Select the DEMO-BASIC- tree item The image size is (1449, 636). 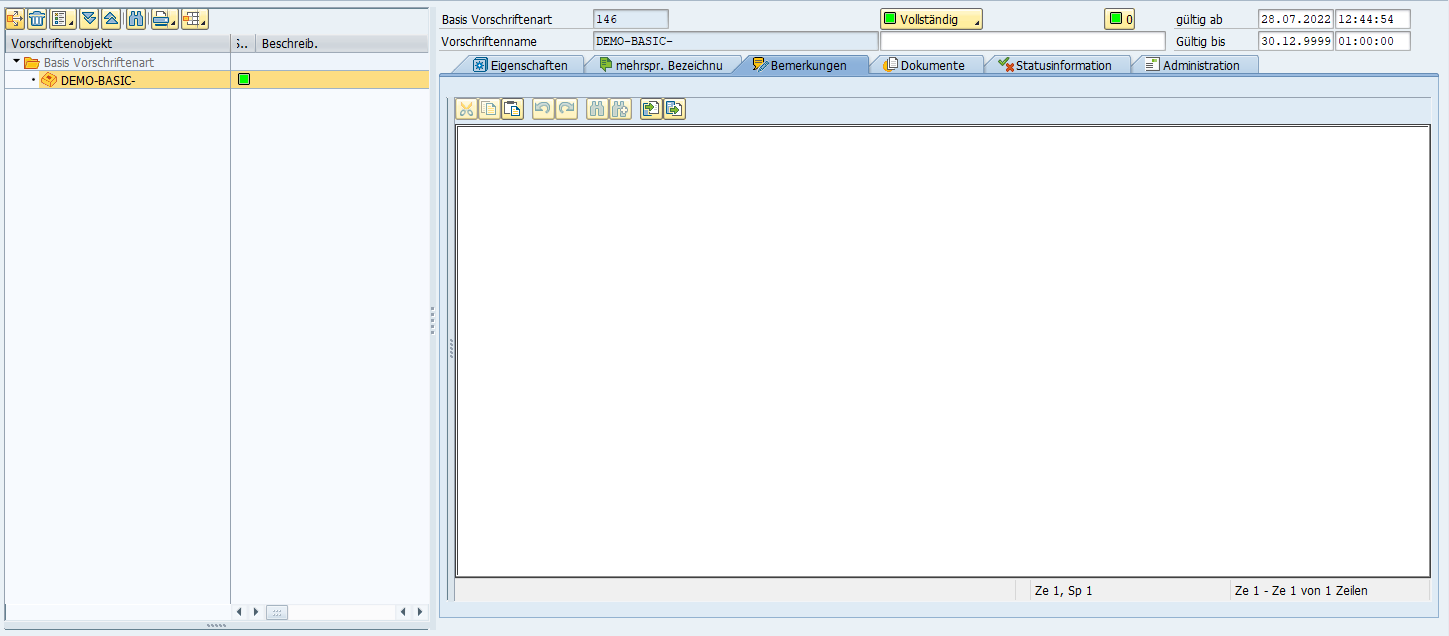click(97, 80)
